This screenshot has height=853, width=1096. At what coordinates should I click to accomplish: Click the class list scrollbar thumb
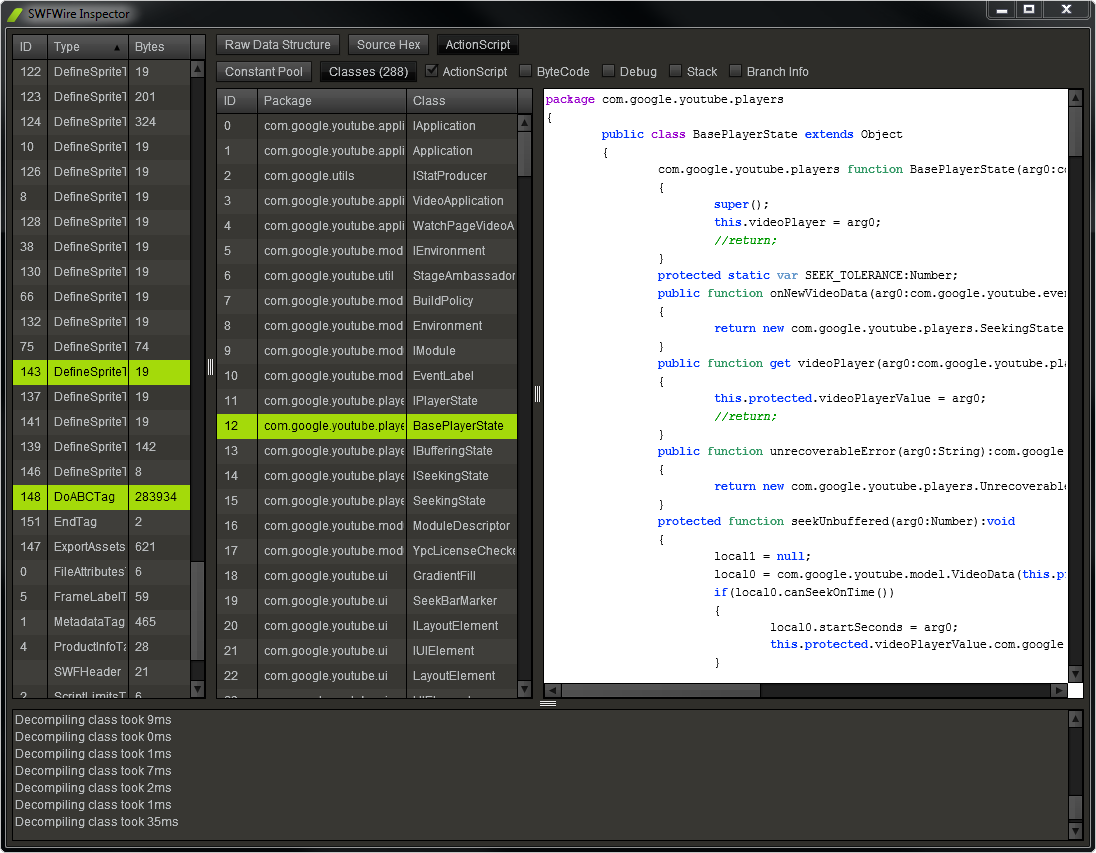(525, 154)
